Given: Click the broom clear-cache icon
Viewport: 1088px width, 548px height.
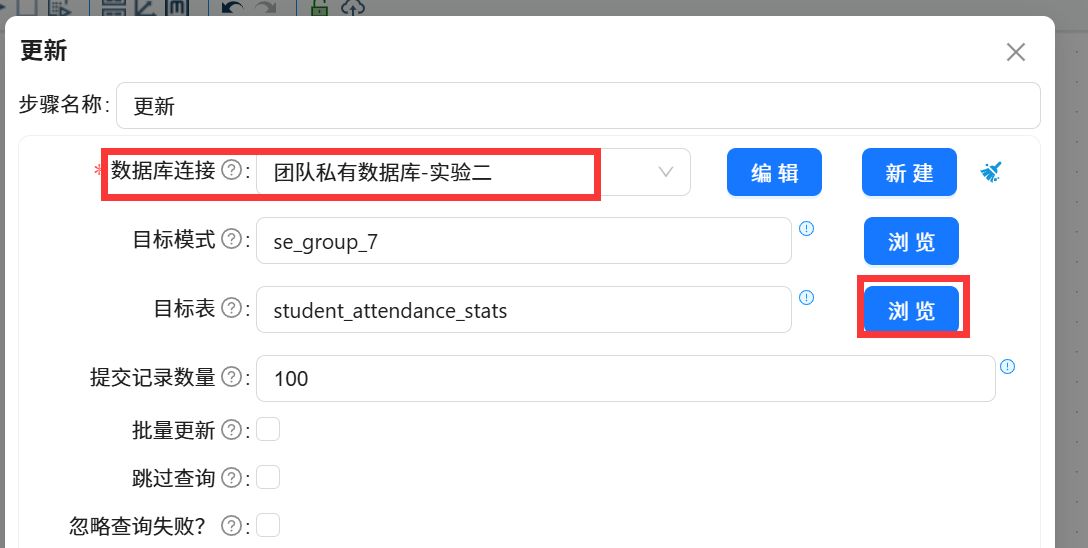Looking at the screenshot, I should point(991,171).
